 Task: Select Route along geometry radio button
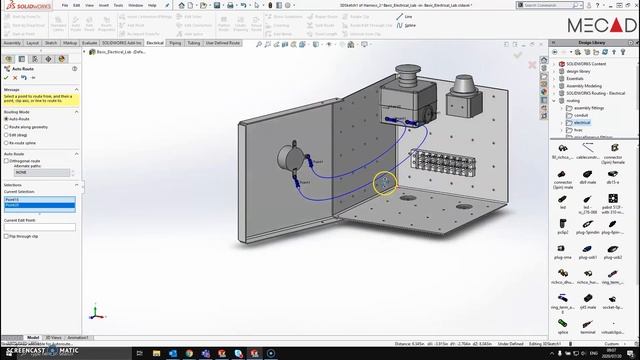6,127
